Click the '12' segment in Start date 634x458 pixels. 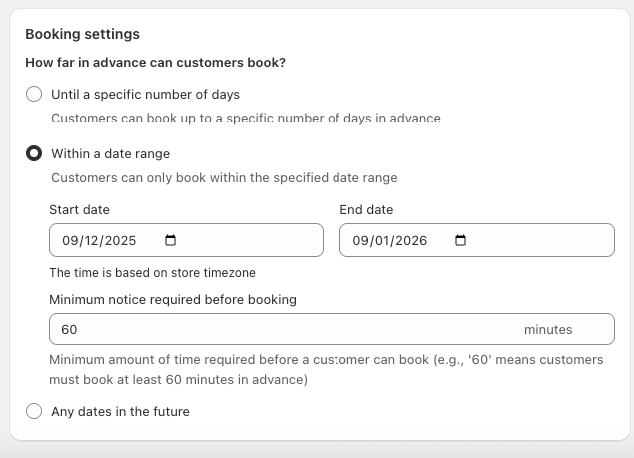pyautogui.click(x=93, y=241)
